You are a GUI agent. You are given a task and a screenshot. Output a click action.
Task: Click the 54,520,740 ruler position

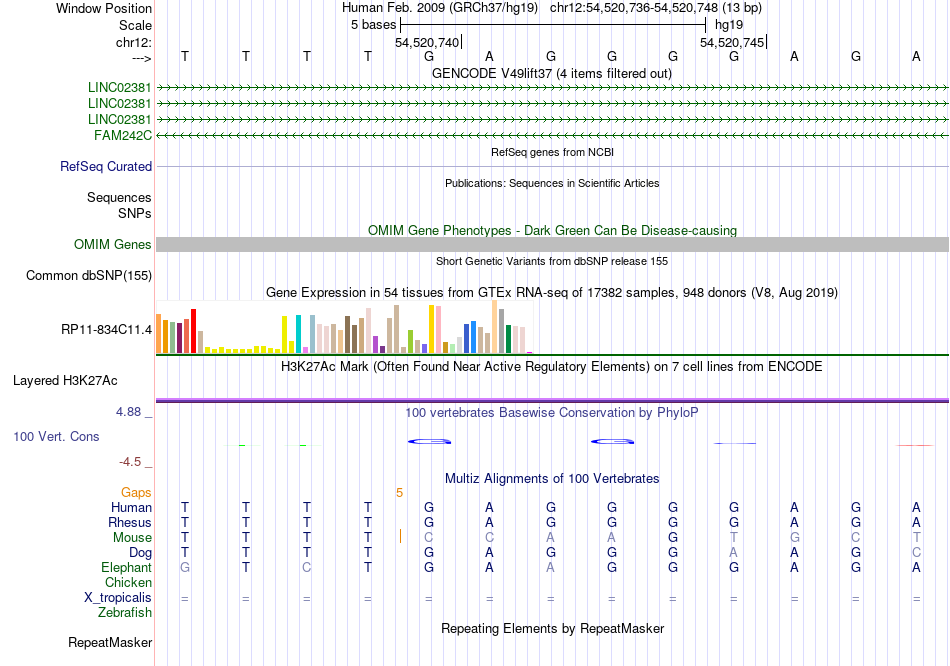[x=427, y=42]
